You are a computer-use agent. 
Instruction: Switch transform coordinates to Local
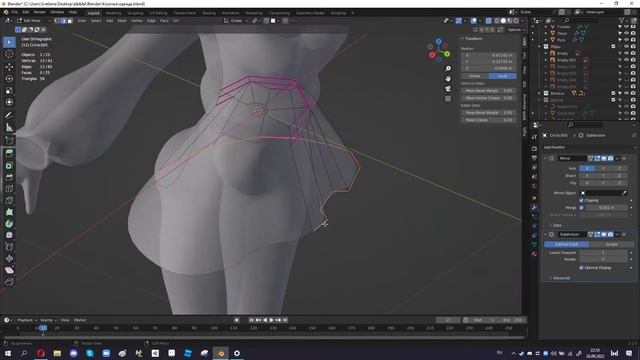pyautogui.click(x=502, y=76)
